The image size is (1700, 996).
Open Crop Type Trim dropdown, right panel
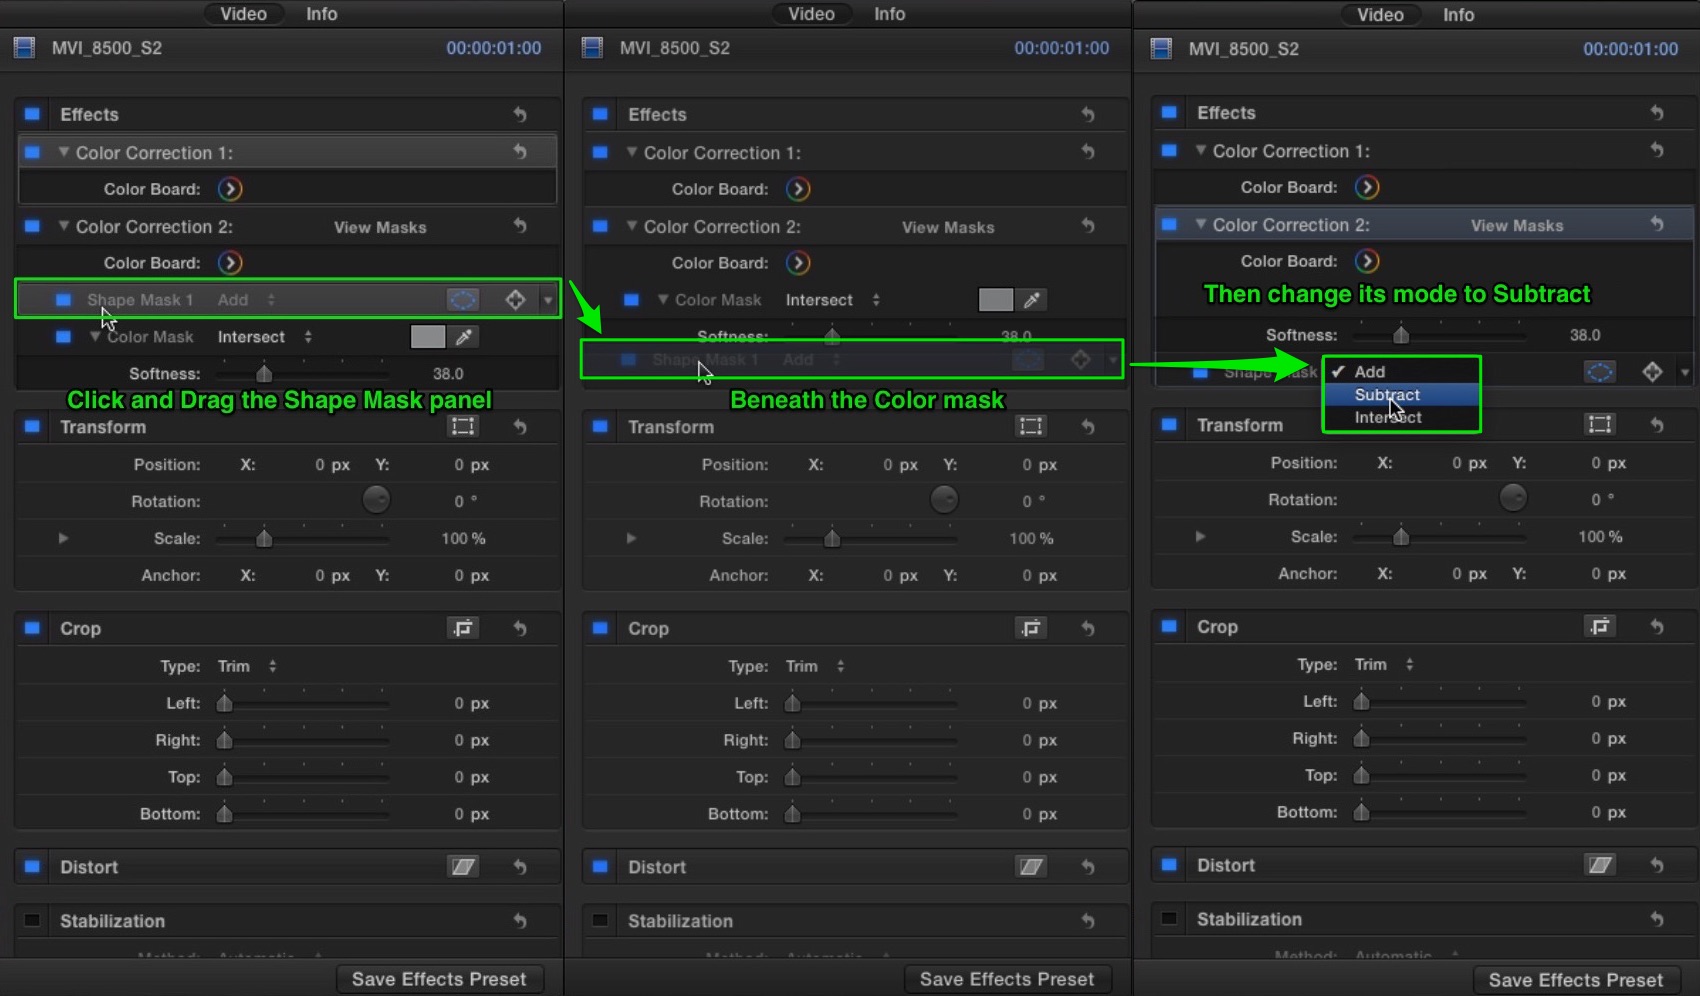point(1384,664)
